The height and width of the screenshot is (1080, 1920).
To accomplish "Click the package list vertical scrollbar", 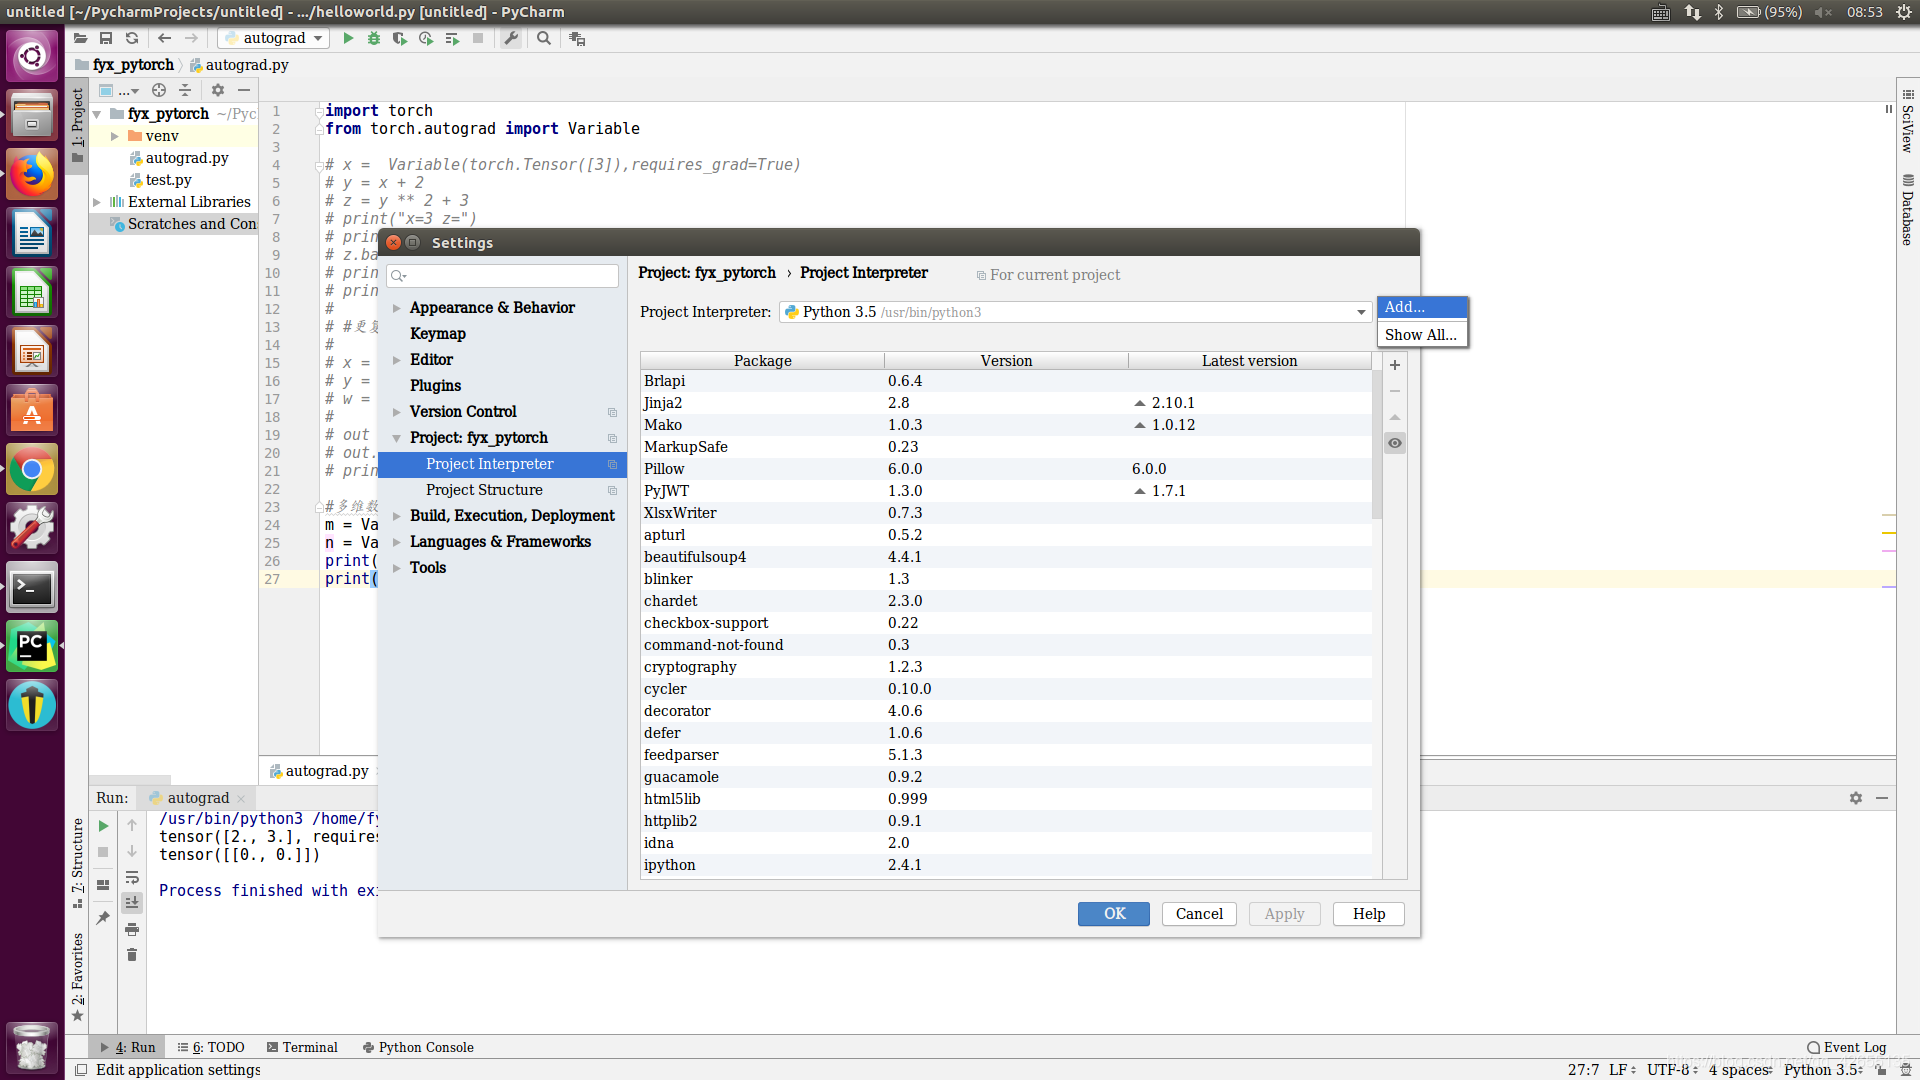I will pyautogui.click(x=1377, y=445).
